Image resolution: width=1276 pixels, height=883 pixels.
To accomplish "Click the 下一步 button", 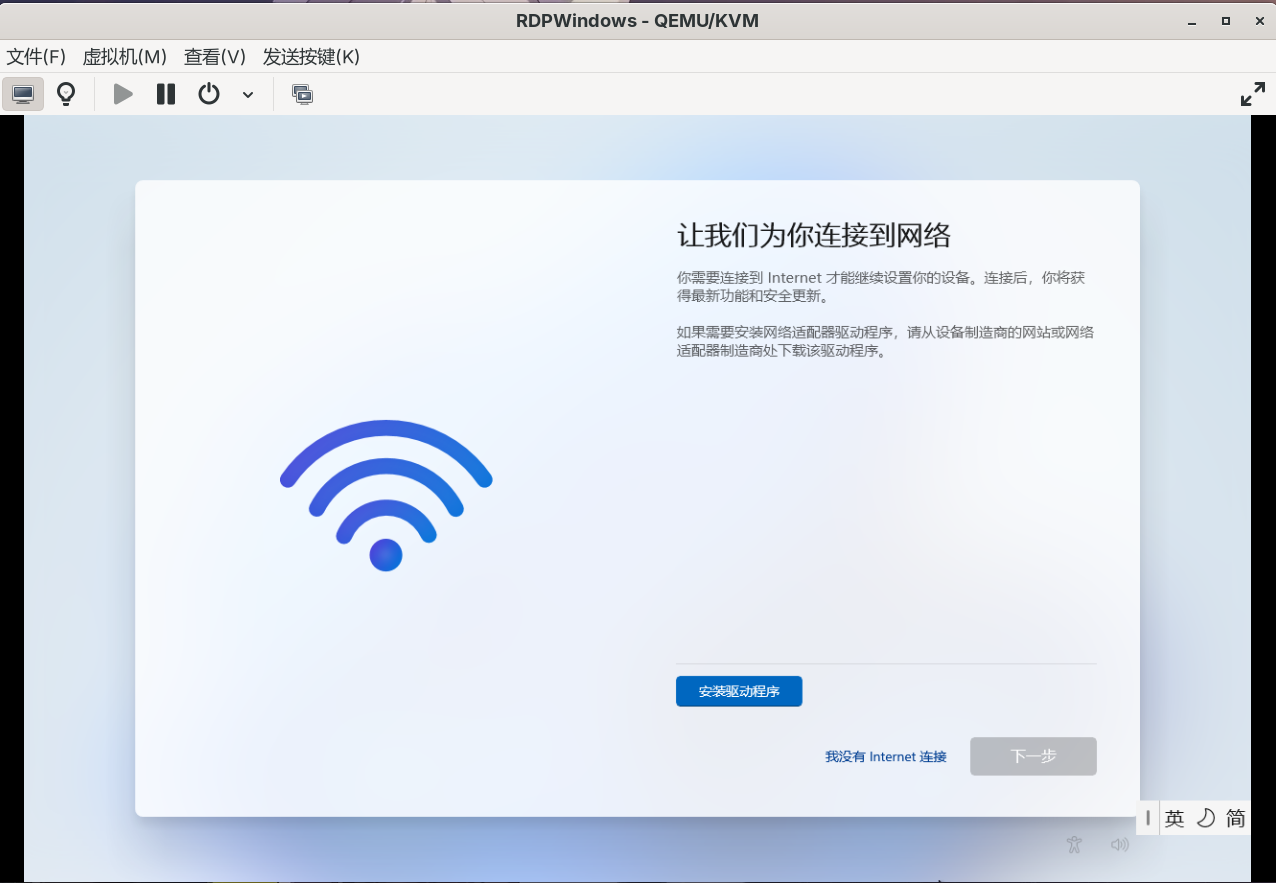I will point(1033,756).
